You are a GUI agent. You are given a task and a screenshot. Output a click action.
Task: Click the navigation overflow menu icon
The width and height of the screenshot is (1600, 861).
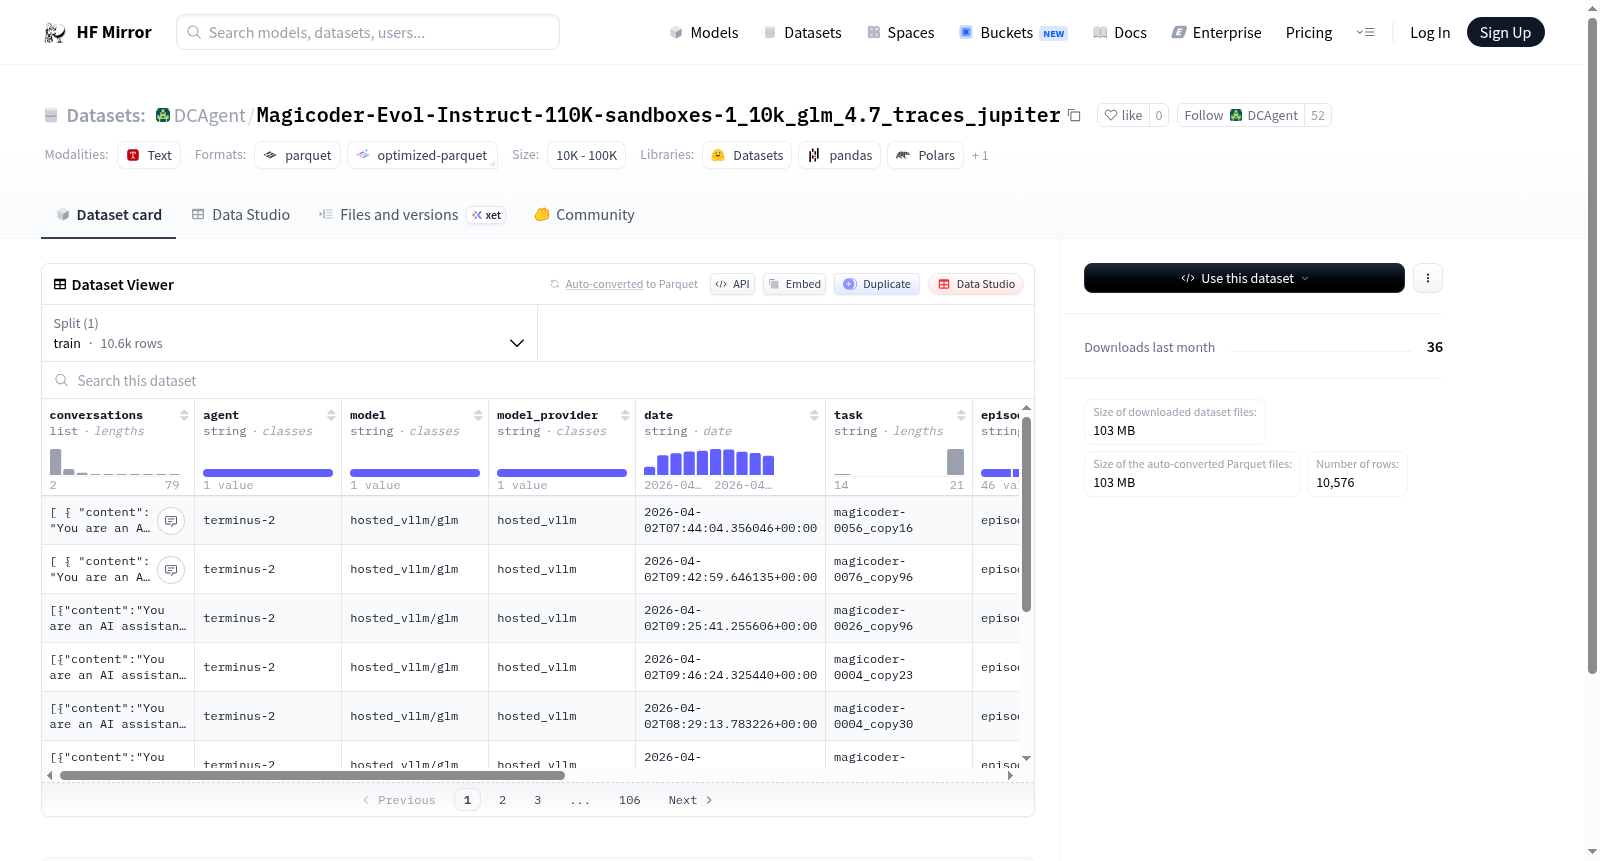click(x=1365, y=33)
